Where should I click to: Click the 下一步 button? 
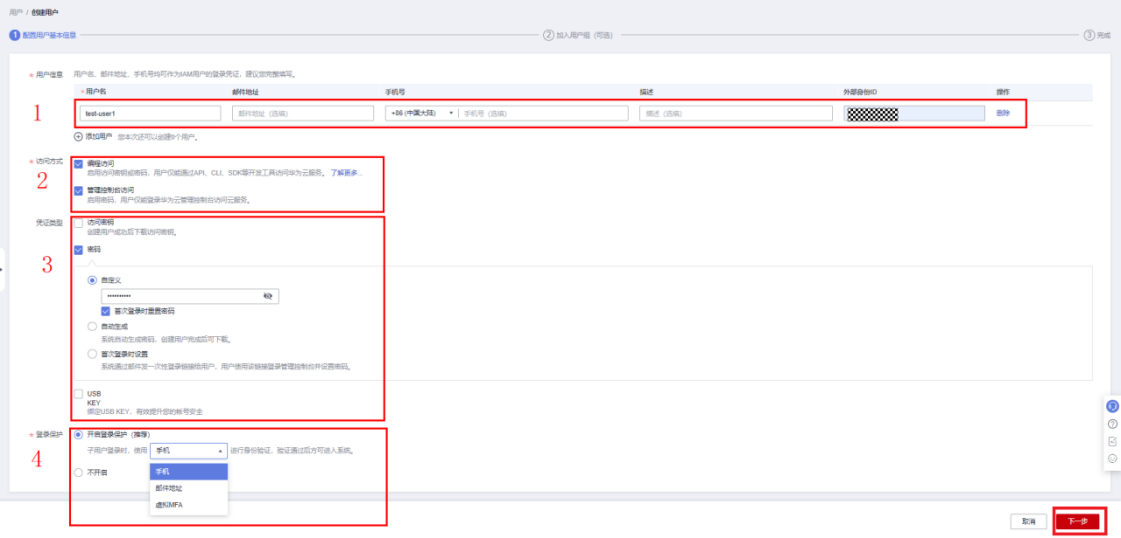(1079, 522)
